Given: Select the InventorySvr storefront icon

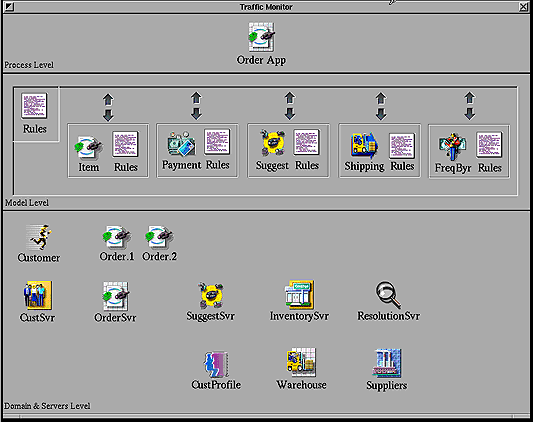Looking at the screenshot, I should pos(299,295).
